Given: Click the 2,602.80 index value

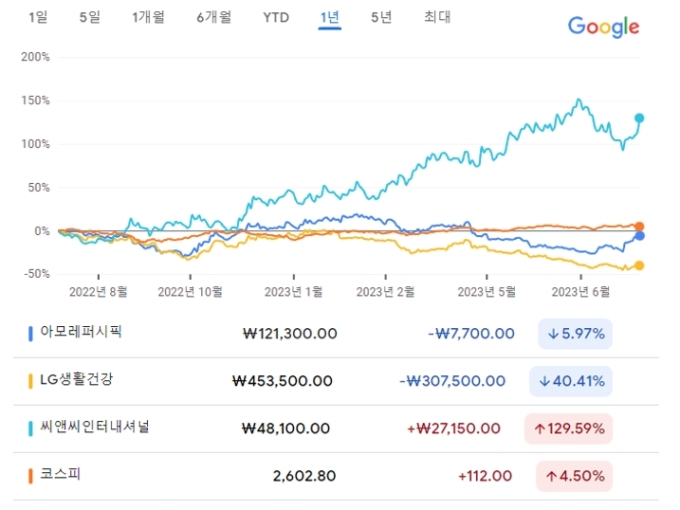Looking at the screenshot, I should tap(304, 476).
